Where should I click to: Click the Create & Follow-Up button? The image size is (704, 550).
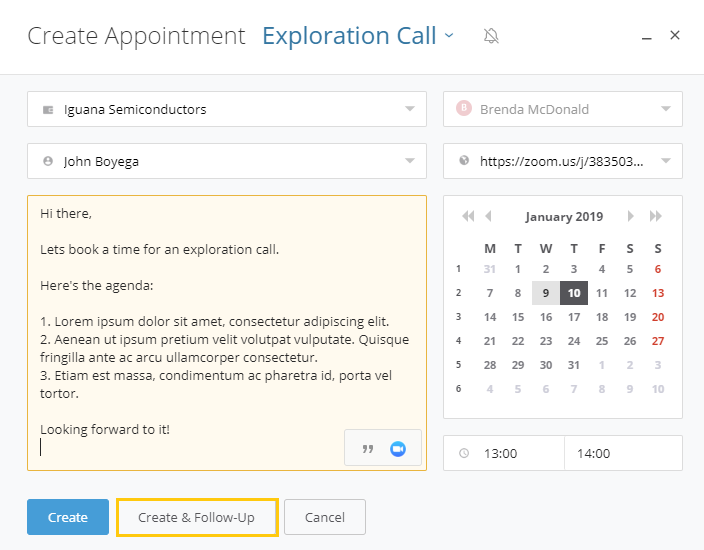[196, 517]
